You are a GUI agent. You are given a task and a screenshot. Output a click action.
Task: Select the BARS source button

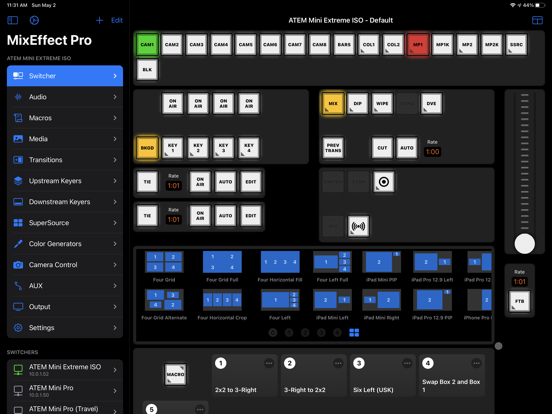pos(344,45)
